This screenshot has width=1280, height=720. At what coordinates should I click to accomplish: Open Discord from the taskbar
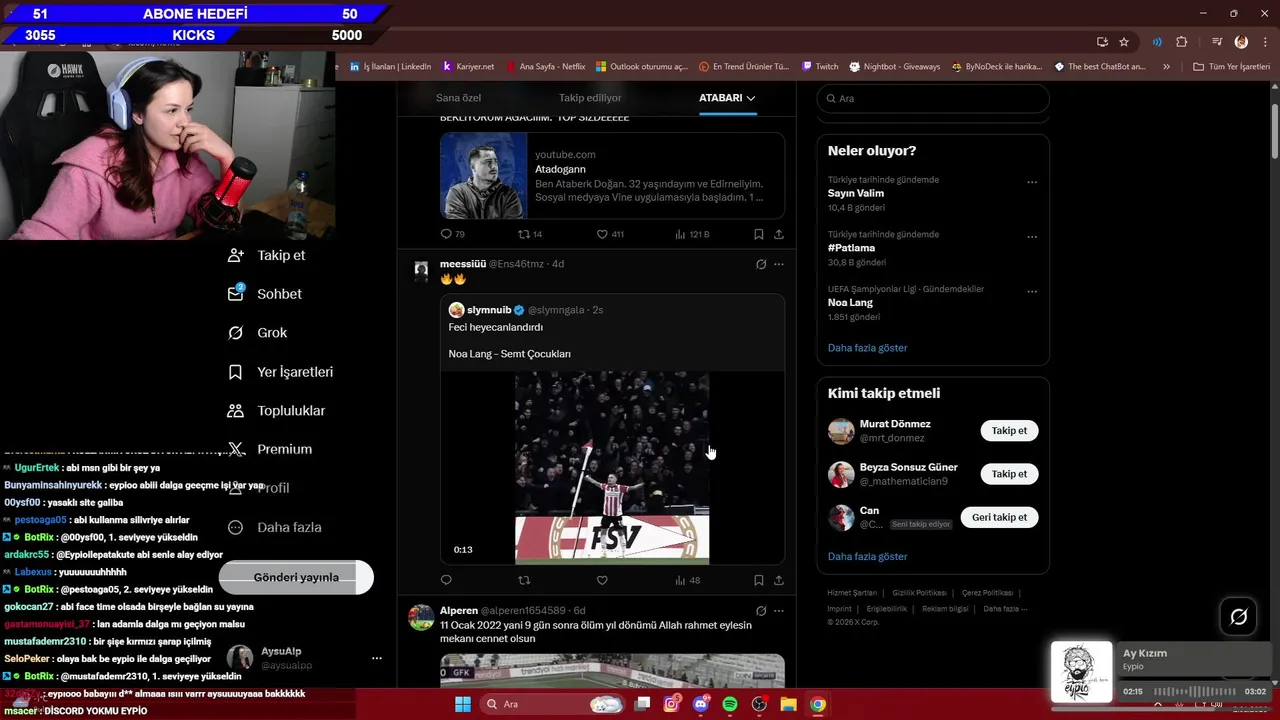coord(701,704)
